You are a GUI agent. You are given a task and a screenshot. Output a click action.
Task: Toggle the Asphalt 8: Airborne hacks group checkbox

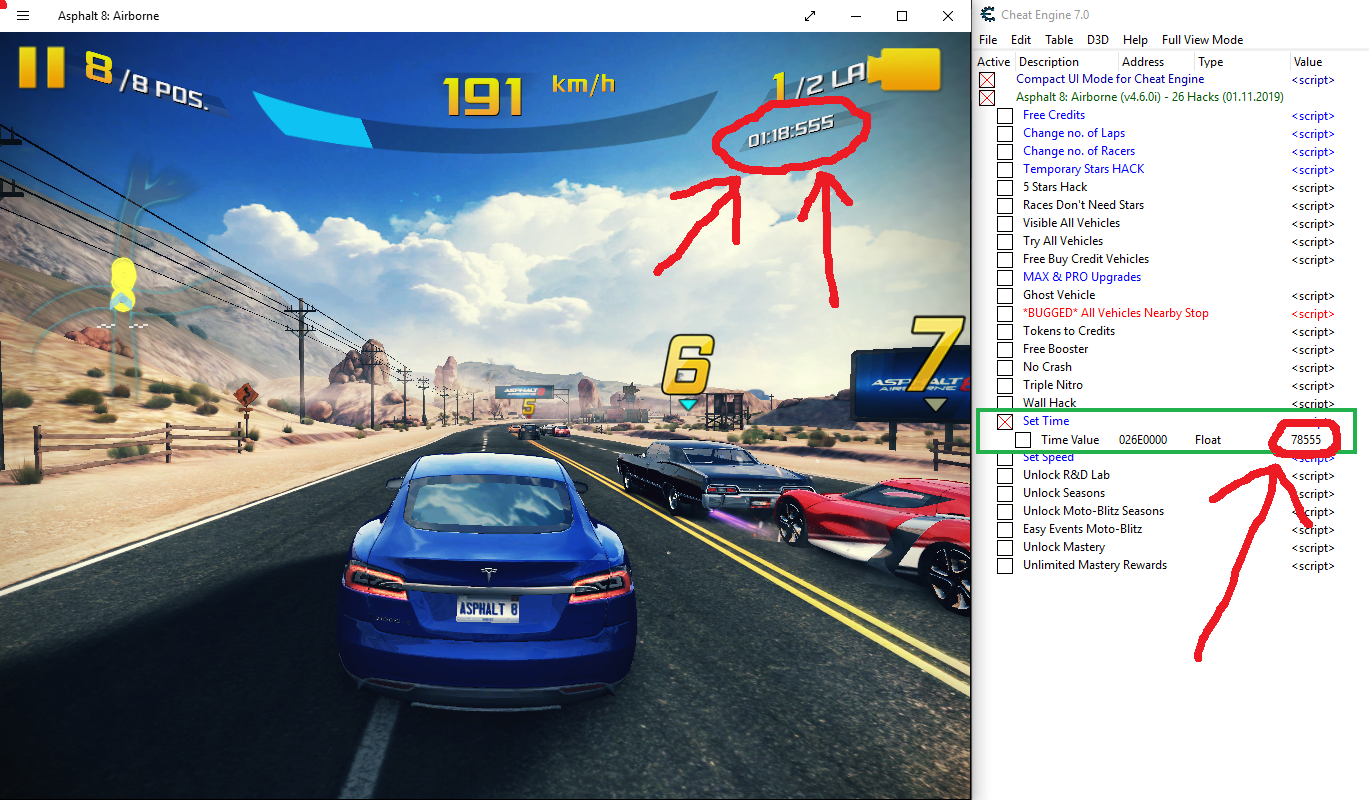987,98
